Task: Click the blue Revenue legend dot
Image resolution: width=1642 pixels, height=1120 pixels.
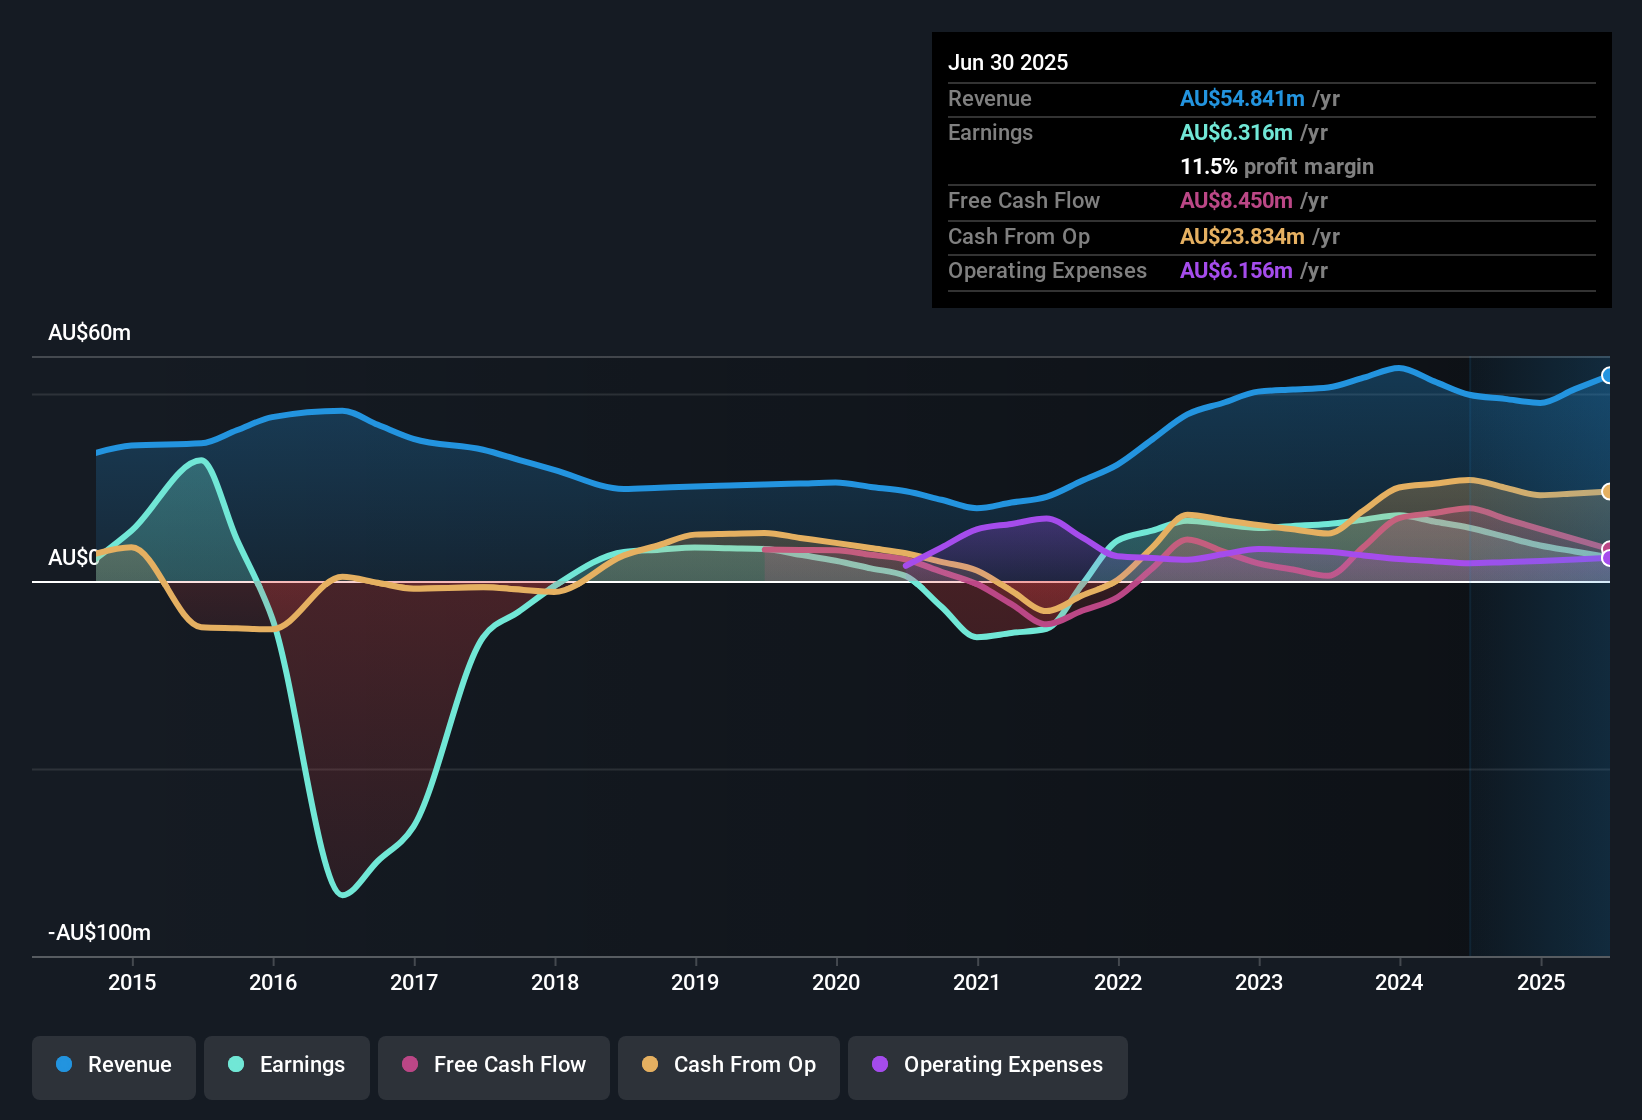Action: tap(64, 1064)
